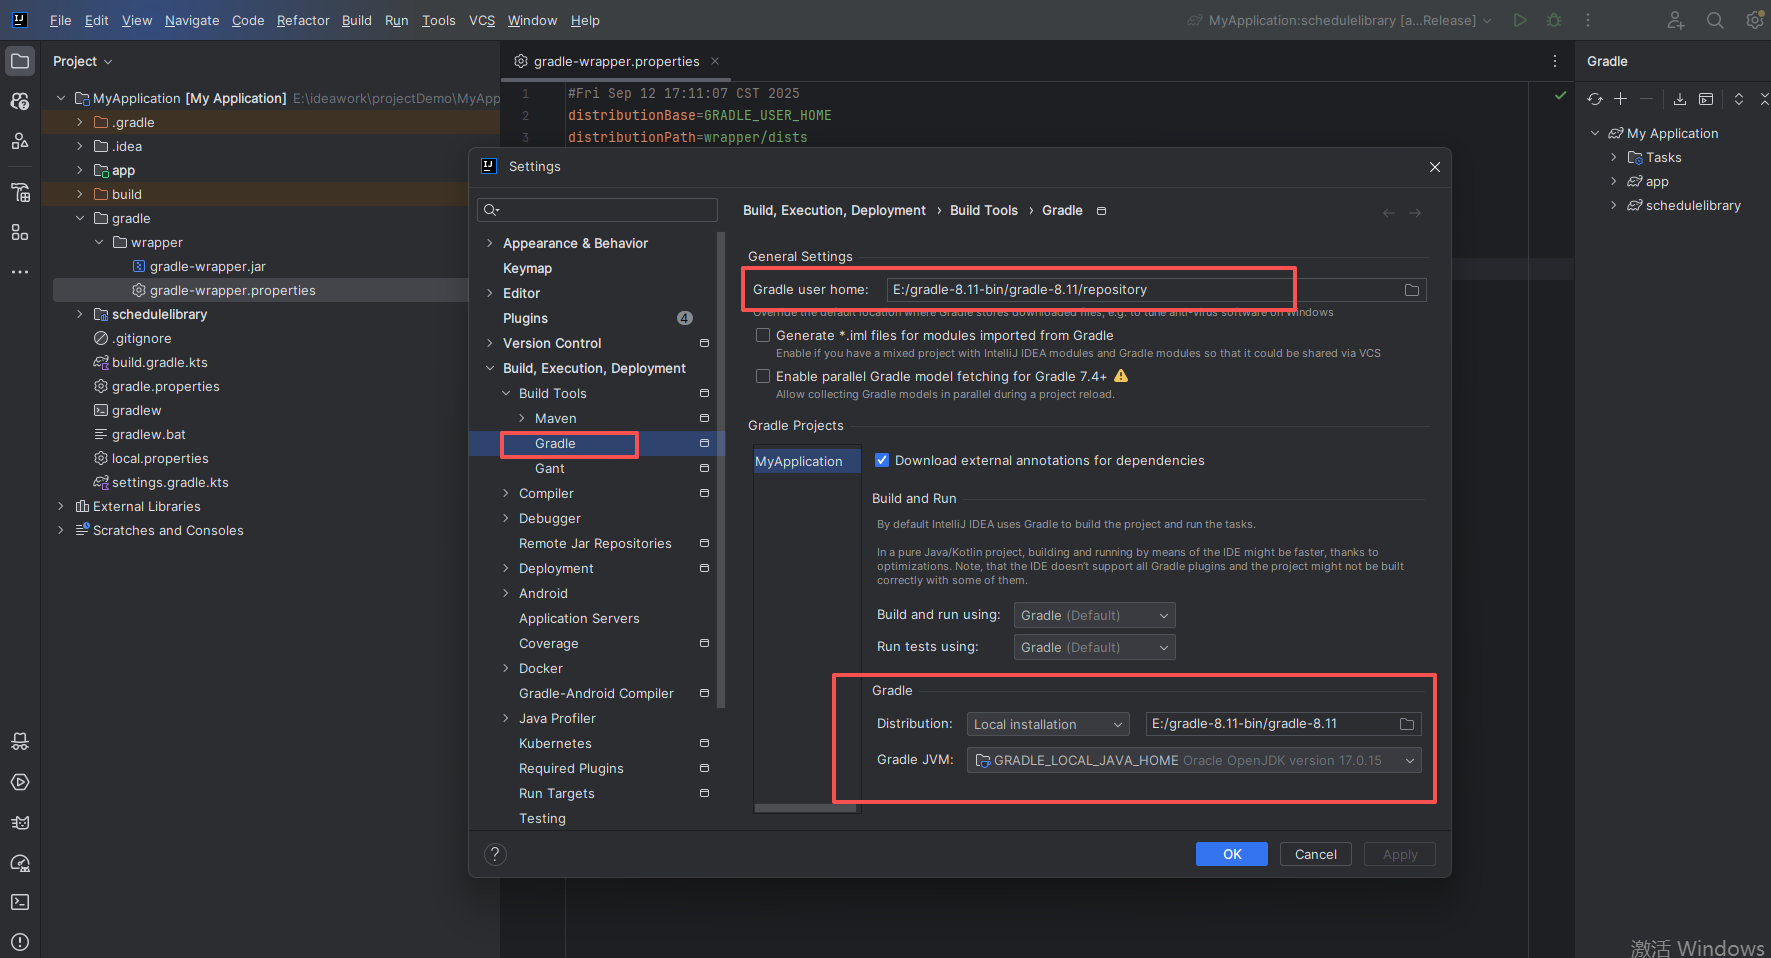1771x958 pixels.
Task: Open the Terminal tool window icon
Action: 20,902
